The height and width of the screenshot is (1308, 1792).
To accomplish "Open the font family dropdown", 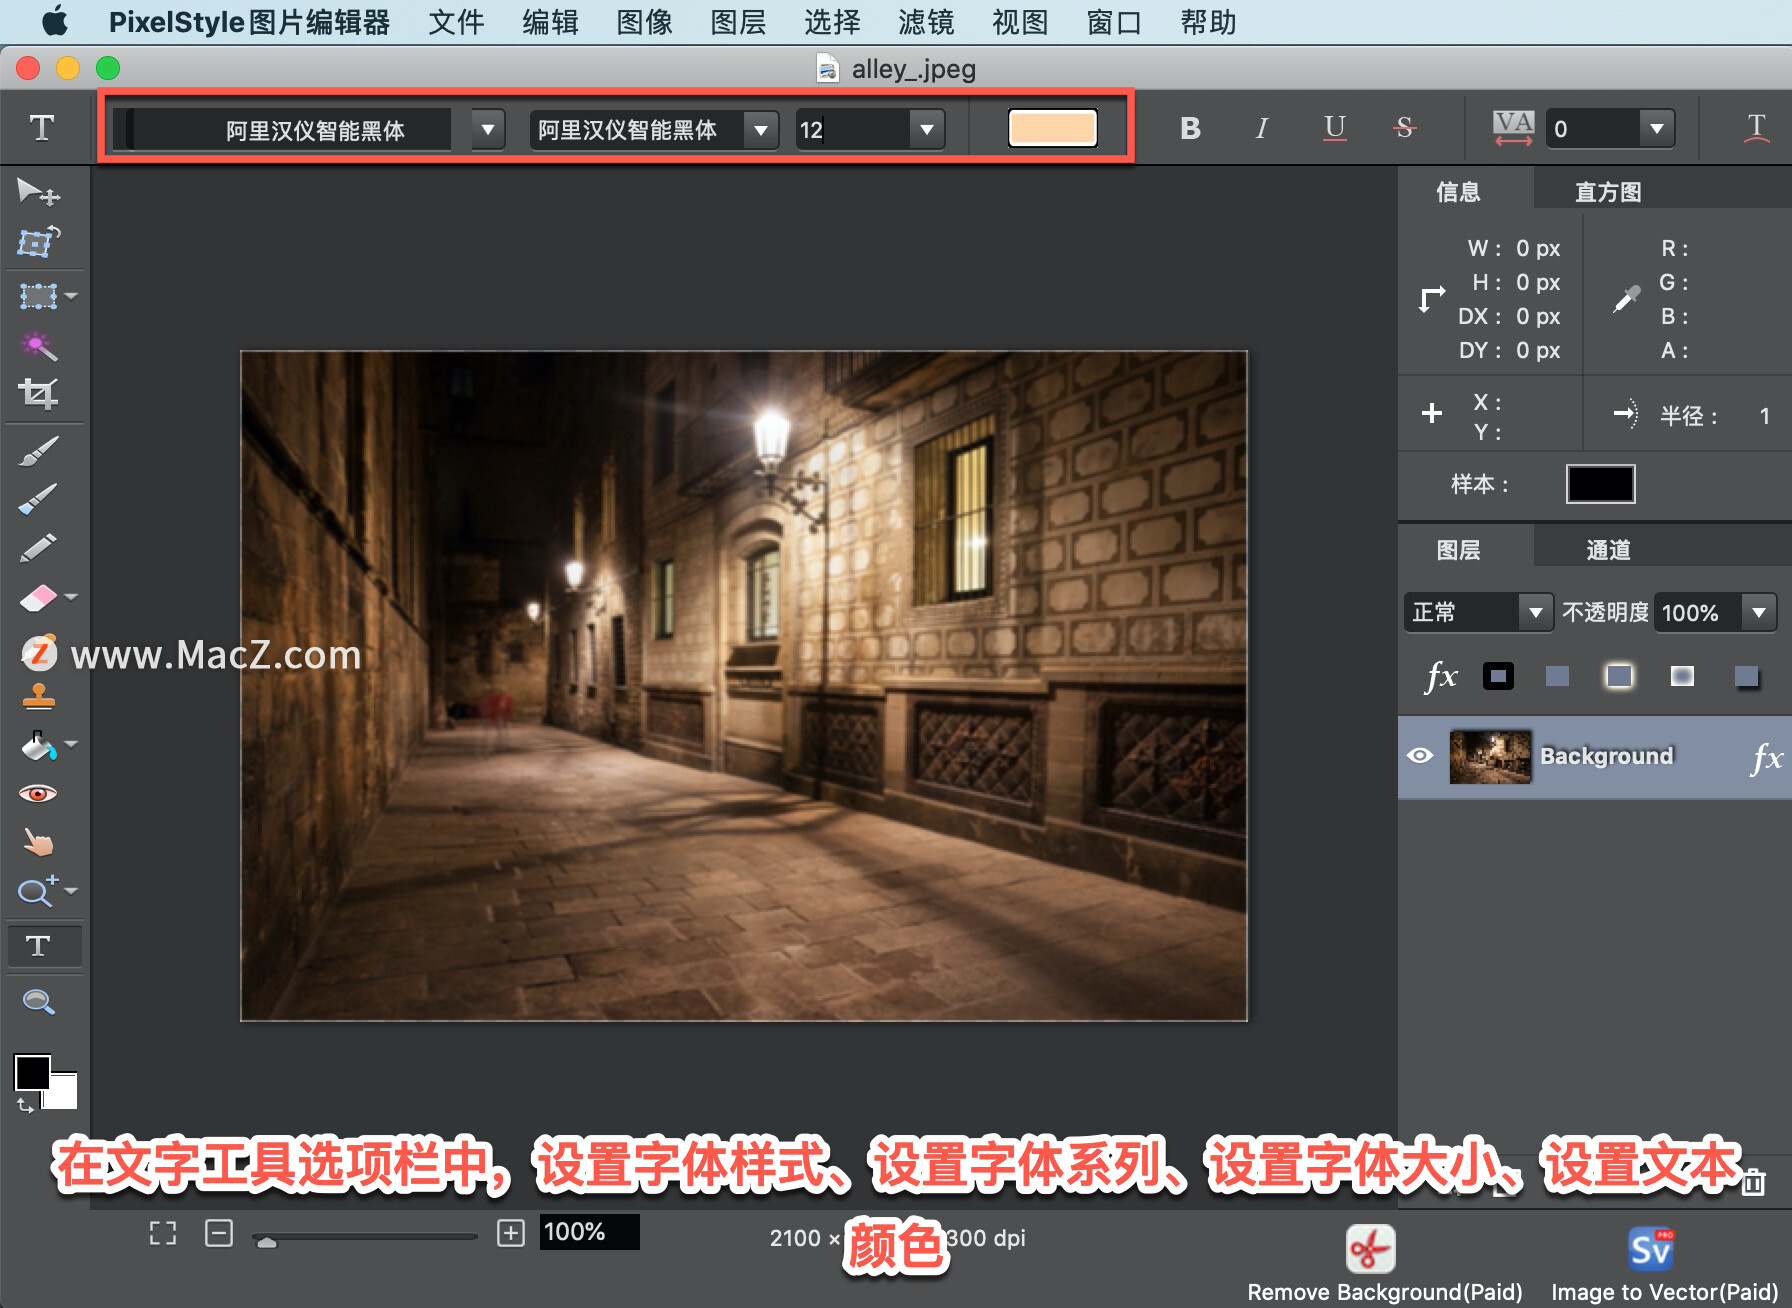I will click(761, 129).
